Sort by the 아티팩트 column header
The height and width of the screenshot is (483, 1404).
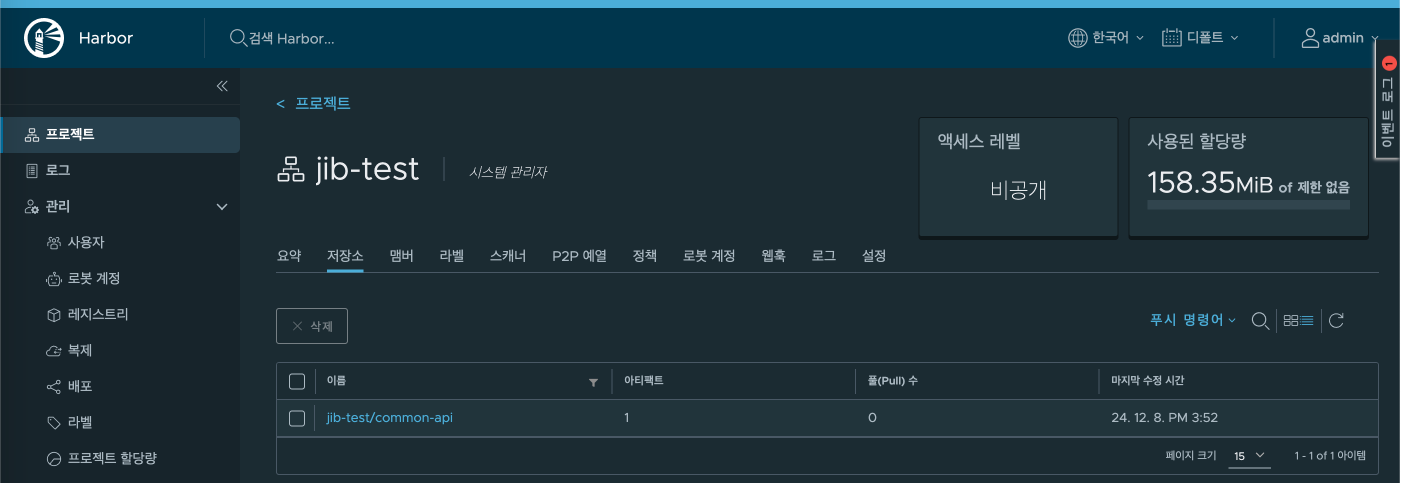(644, 381)
